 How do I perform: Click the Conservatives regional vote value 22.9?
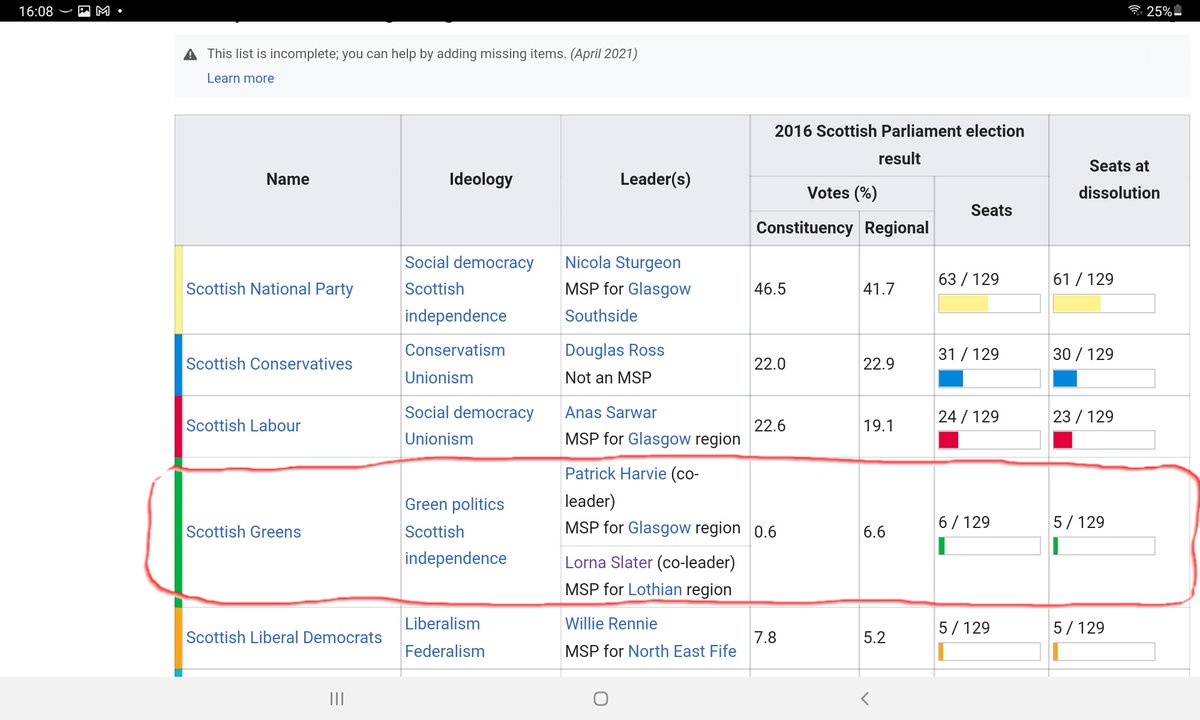(x=879, y=364)
